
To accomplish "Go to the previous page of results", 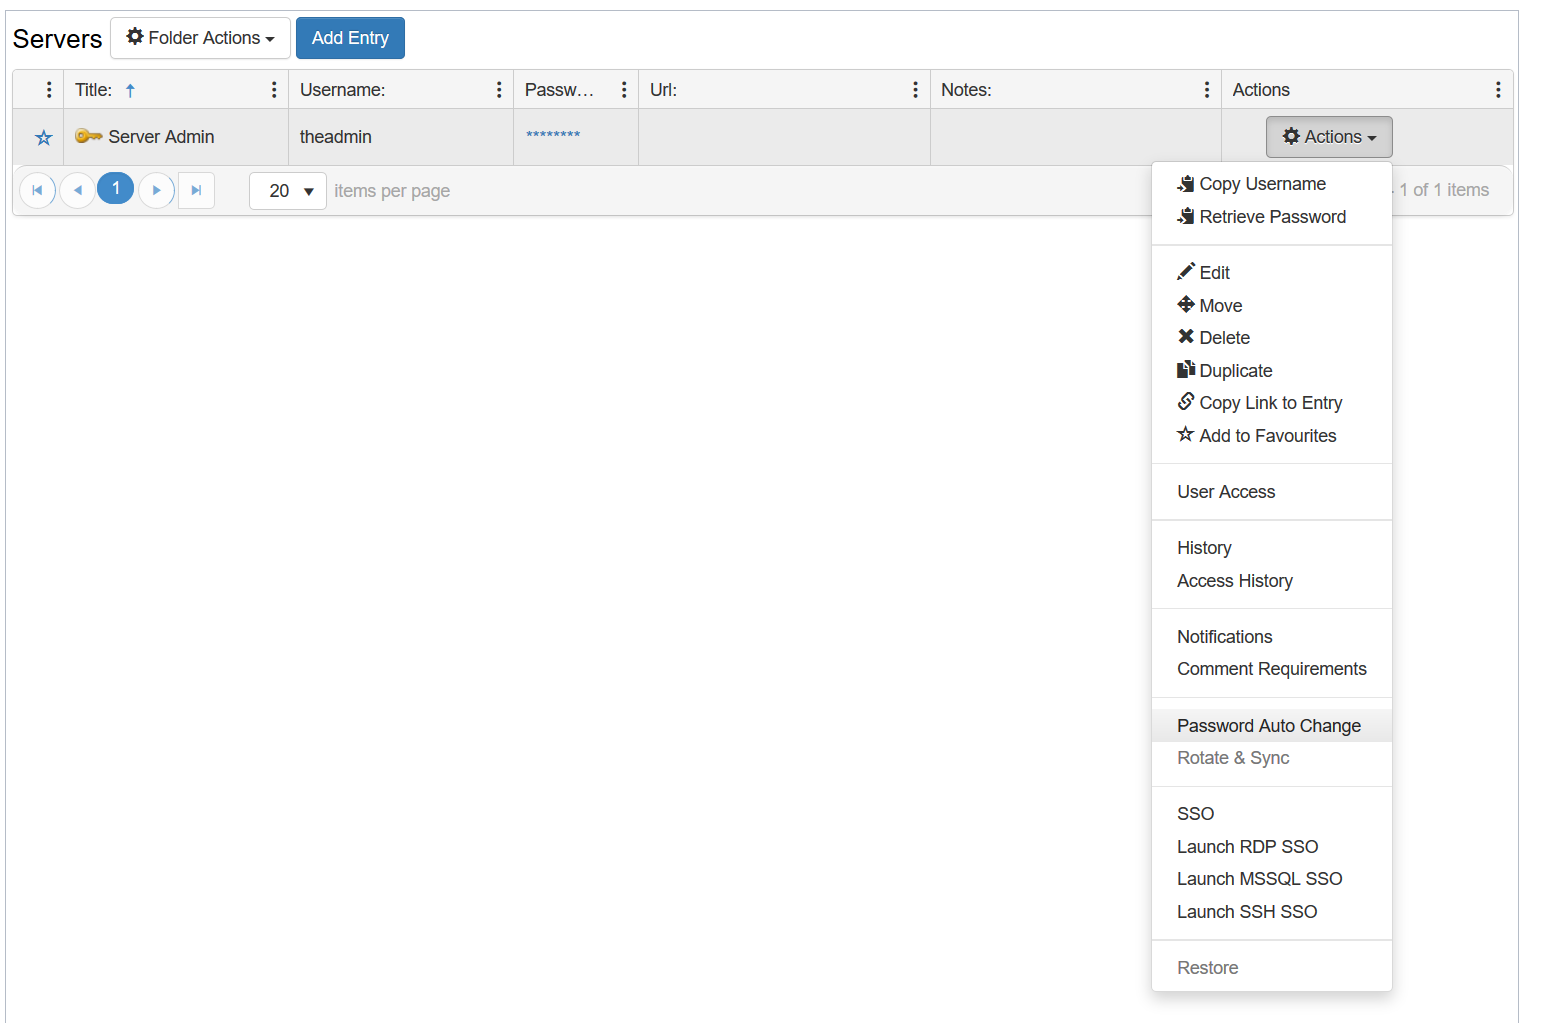I will 77,190.
